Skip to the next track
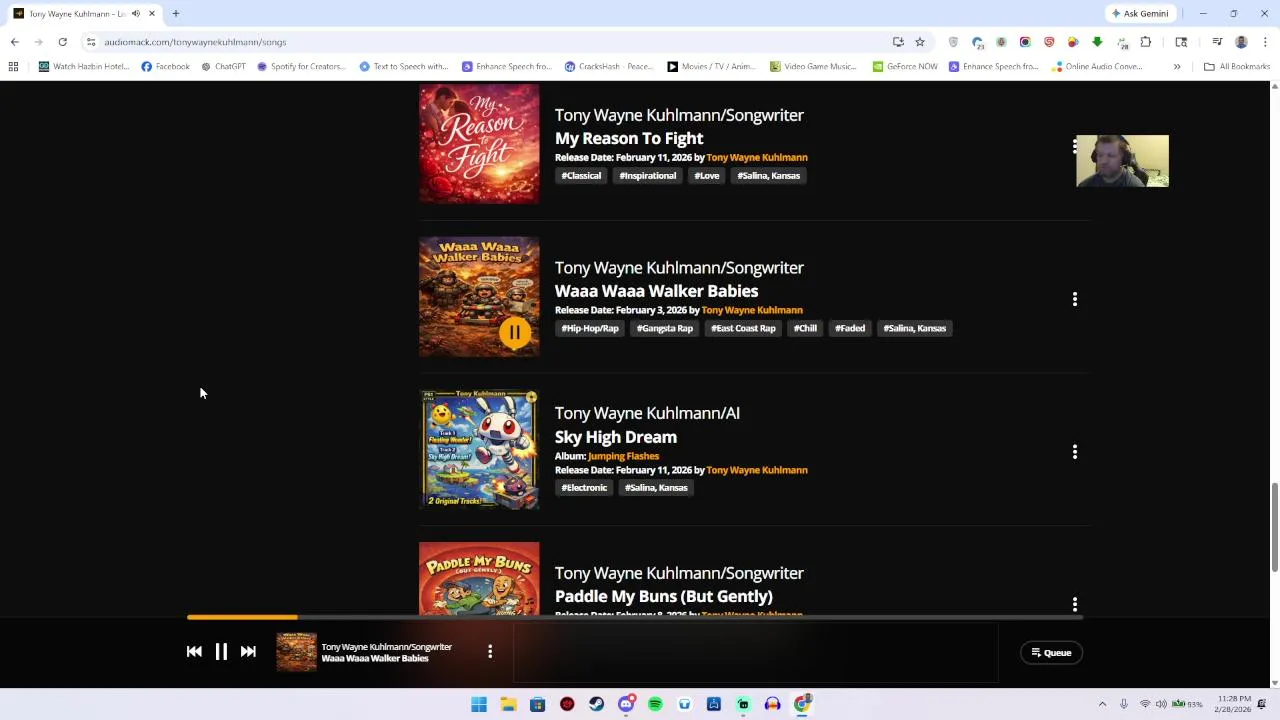Viewport: 1280px width, 720px height. point(248,652)
